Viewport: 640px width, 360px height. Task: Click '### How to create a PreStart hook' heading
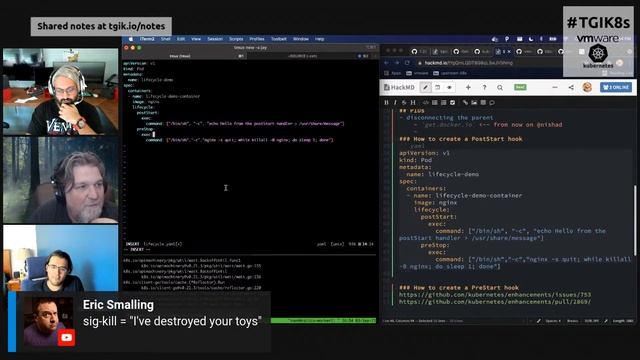[459, 288]
